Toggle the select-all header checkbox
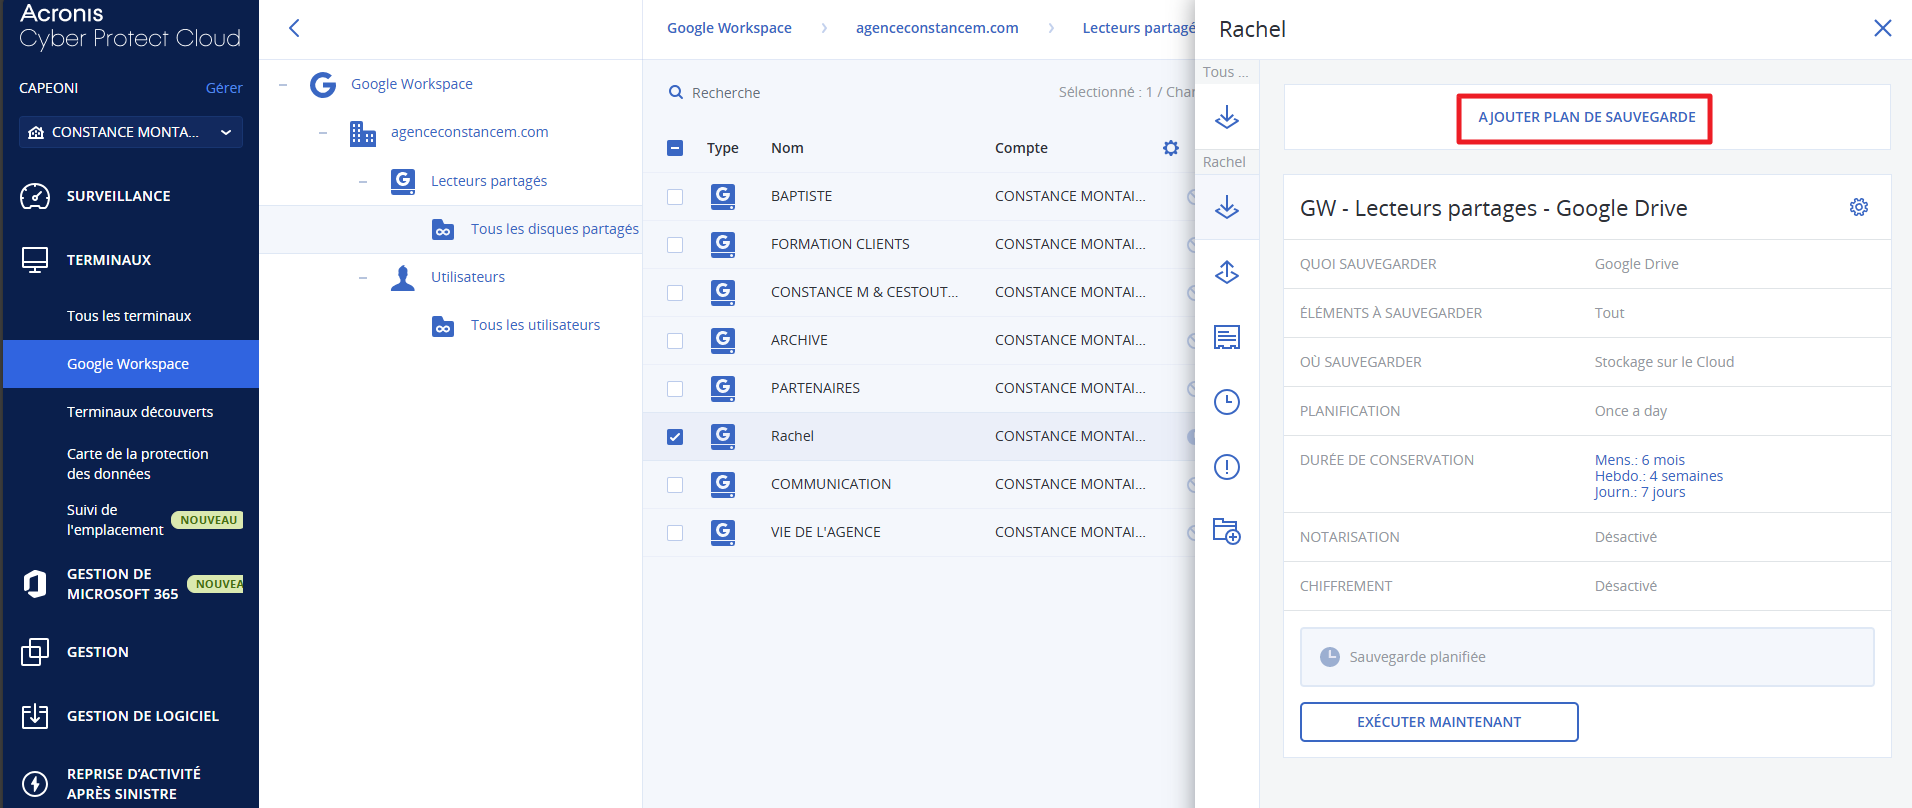 click(675, 148)
